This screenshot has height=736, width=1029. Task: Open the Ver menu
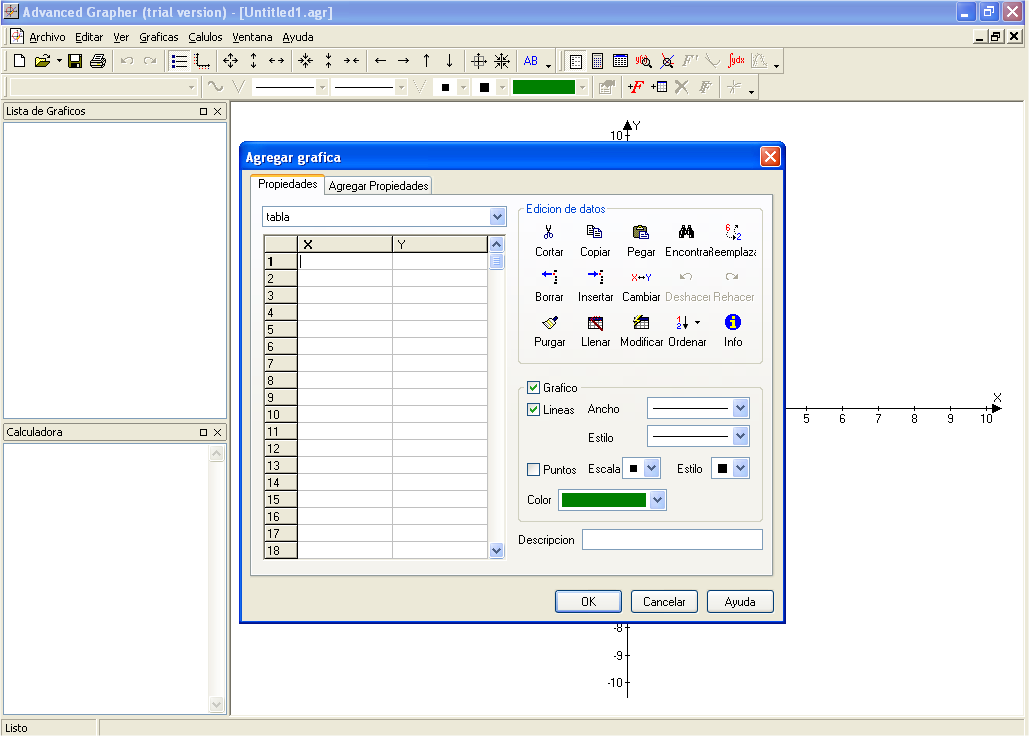pyautogui.click(x=121, y=37)
